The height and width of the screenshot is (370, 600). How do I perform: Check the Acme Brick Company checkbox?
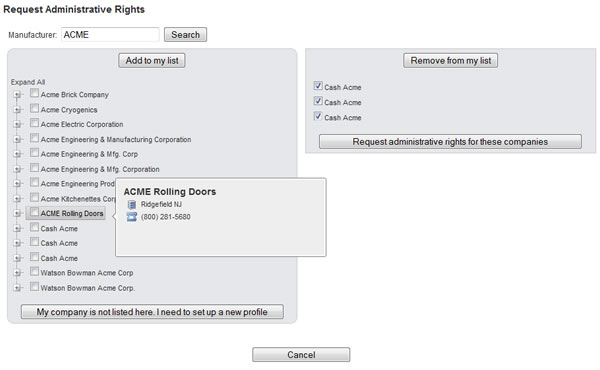(34, 93)
